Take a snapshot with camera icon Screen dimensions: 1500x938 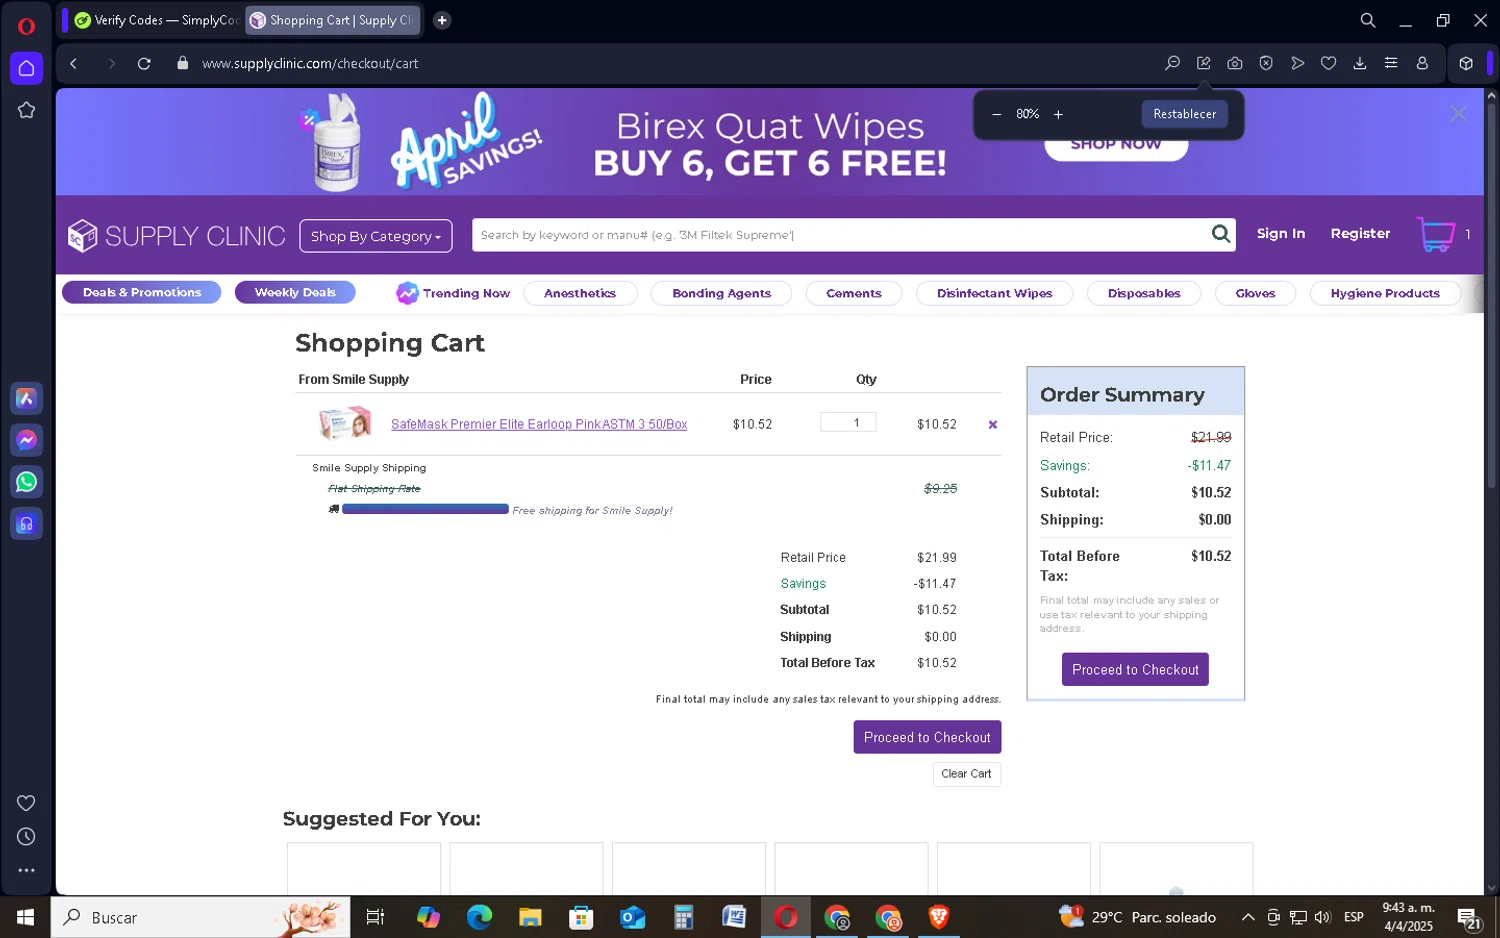coord(1235,63)
